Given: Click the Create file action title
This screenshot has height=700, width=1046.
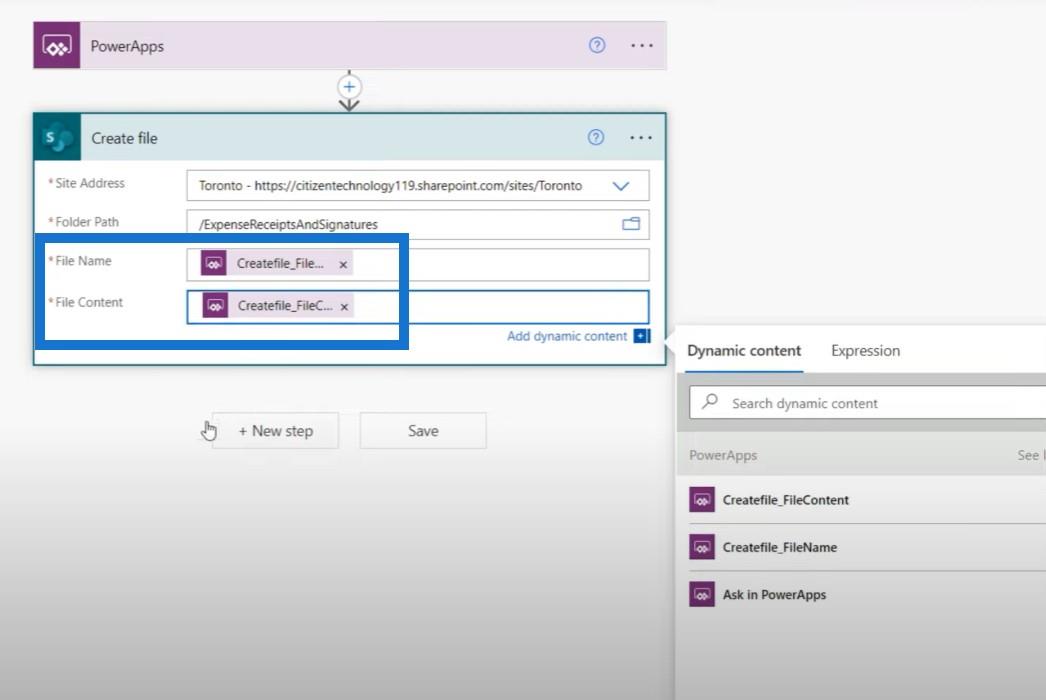Looking at the screenshot, I should [124, 138].
